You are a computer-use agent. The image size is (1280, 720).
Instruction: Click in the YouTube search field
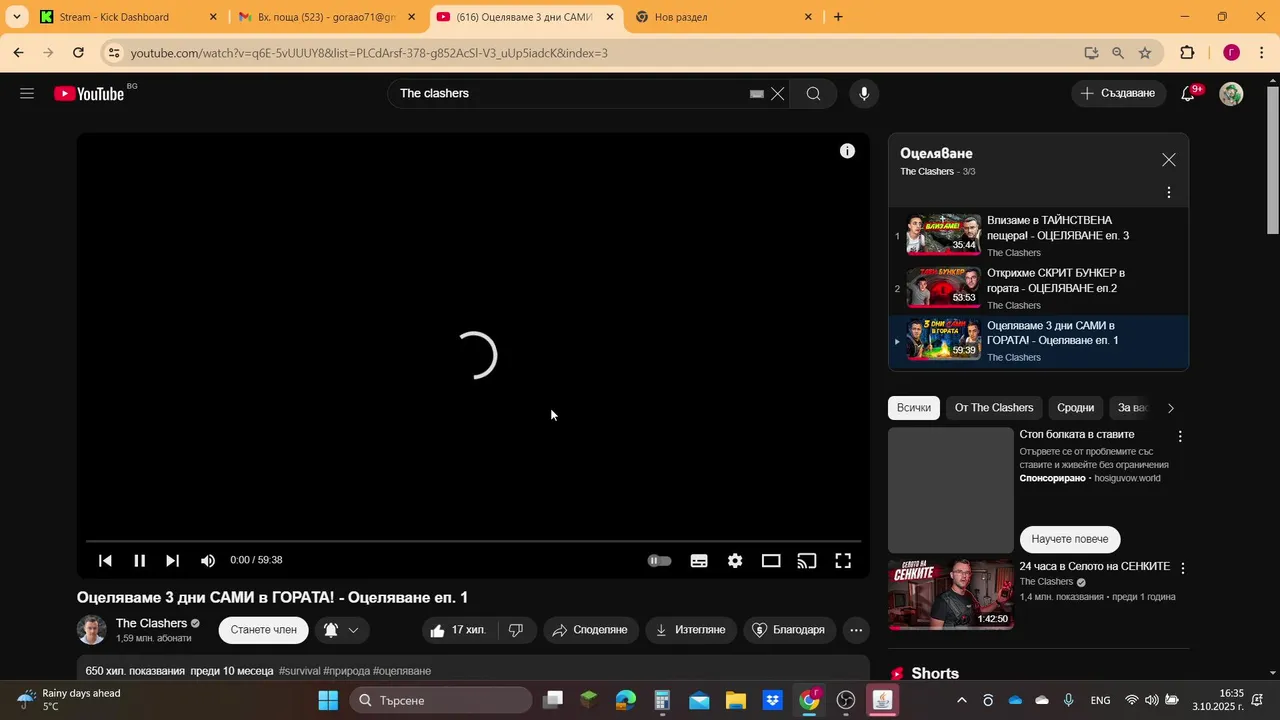(x=570, y=93)
